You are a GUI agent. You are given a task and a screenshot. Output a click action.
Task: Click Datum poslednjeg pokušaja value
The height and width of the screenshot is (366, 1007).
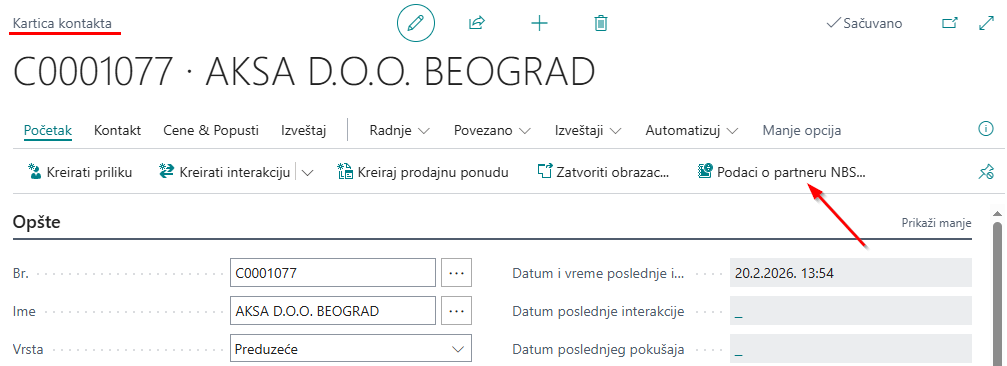[x=851, y=349]
